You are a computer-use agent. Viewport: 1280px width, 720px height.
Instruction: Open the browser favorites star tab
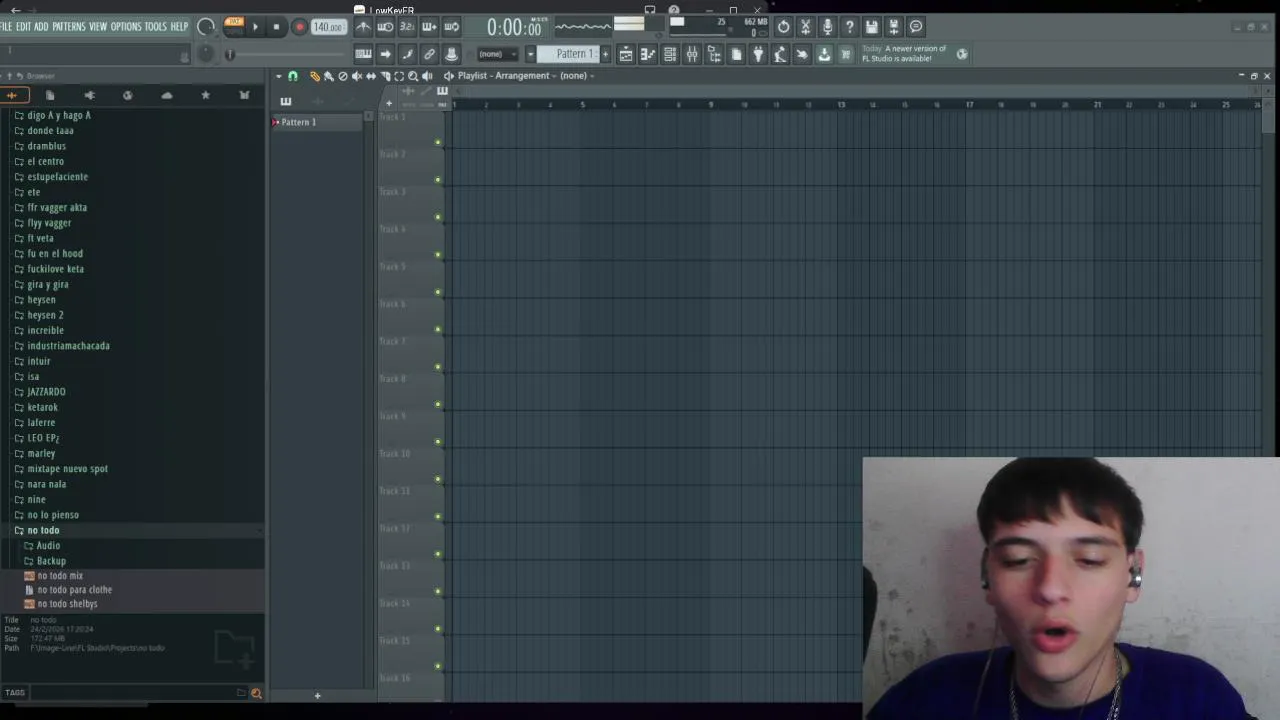coord(205,95)
